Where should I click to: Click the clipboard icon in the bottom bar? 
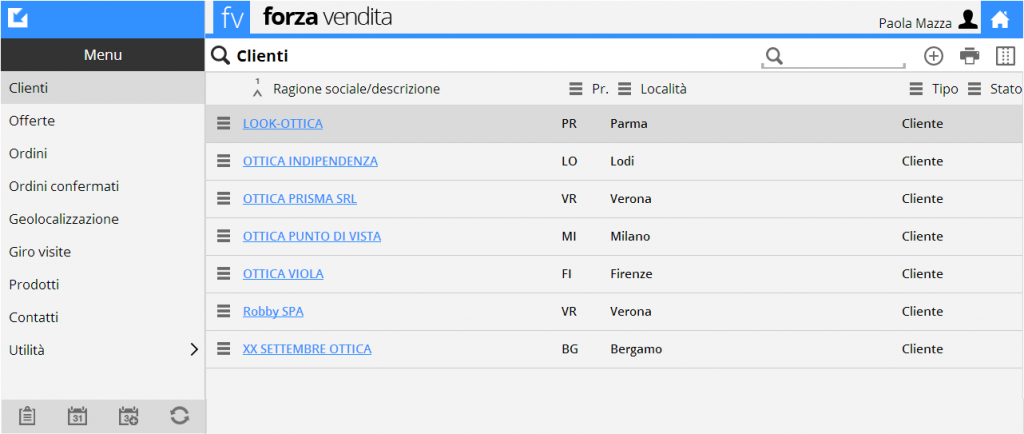(x=27, y=416)
